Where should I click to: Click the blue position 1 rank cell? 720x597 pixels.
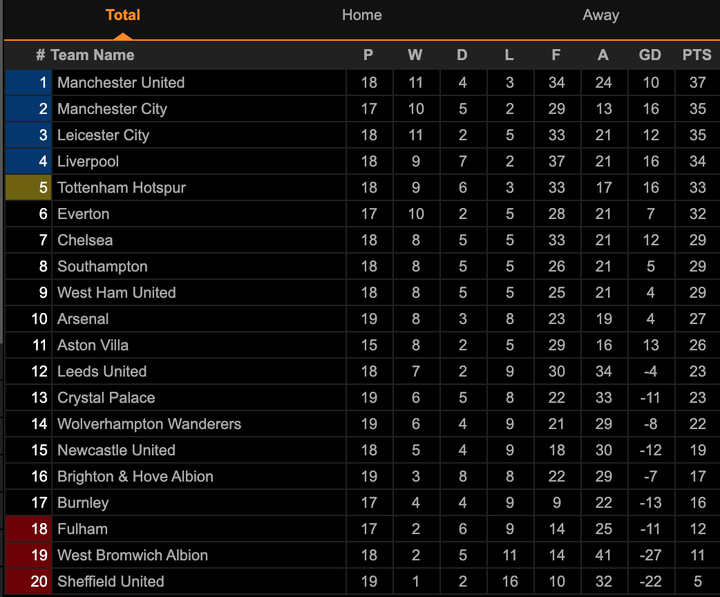[28, 82]
